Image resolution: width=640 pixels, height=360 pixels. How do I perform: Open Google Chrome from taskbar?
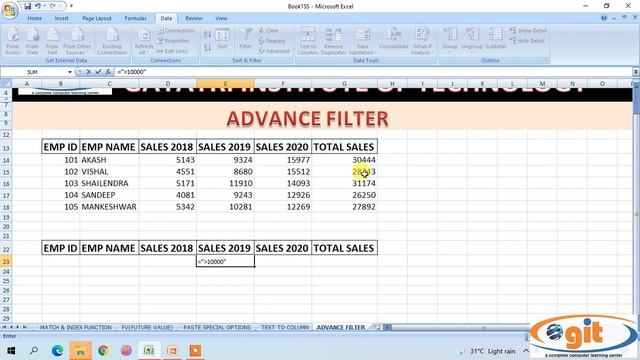(x=103, y=351)
